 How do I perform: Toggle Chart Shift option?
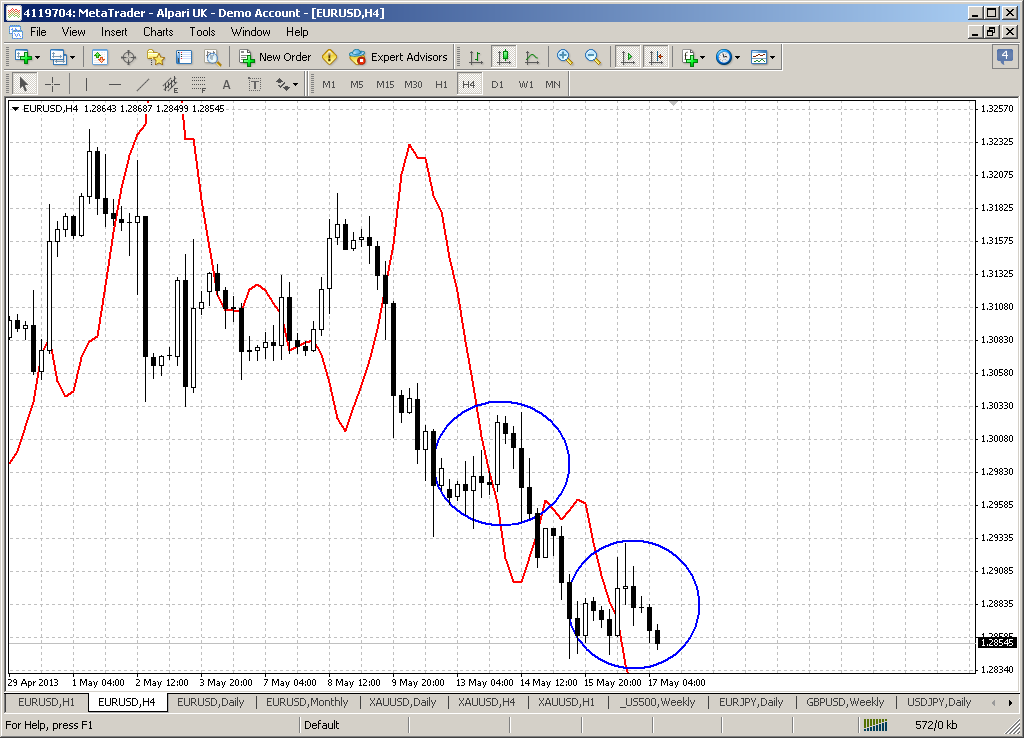pyautogui.click(x=656, y=57)
